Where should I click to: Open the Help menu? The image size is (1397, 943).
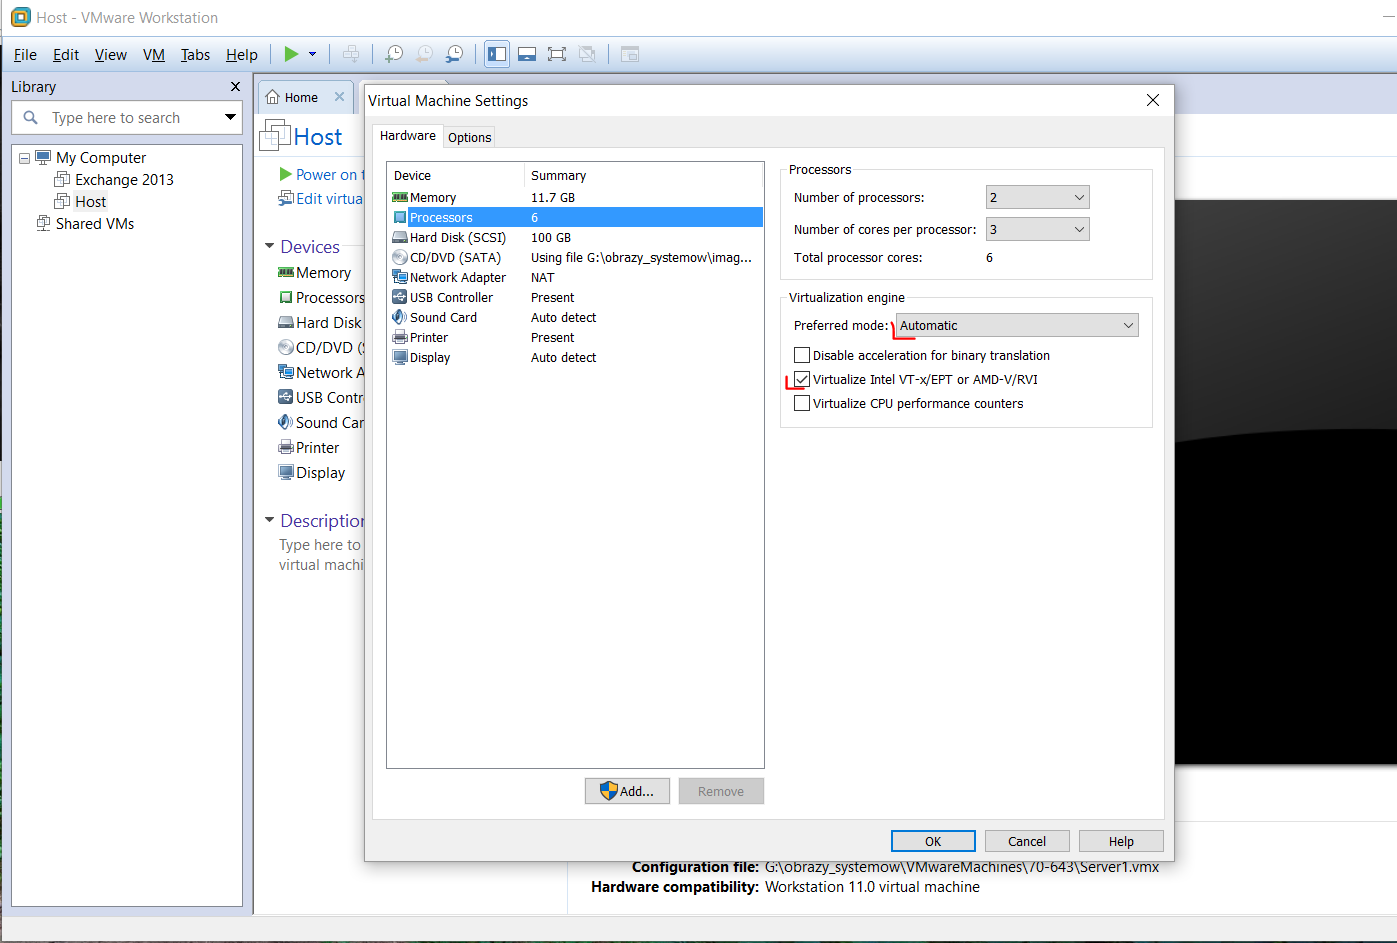[x=242, y=55]
